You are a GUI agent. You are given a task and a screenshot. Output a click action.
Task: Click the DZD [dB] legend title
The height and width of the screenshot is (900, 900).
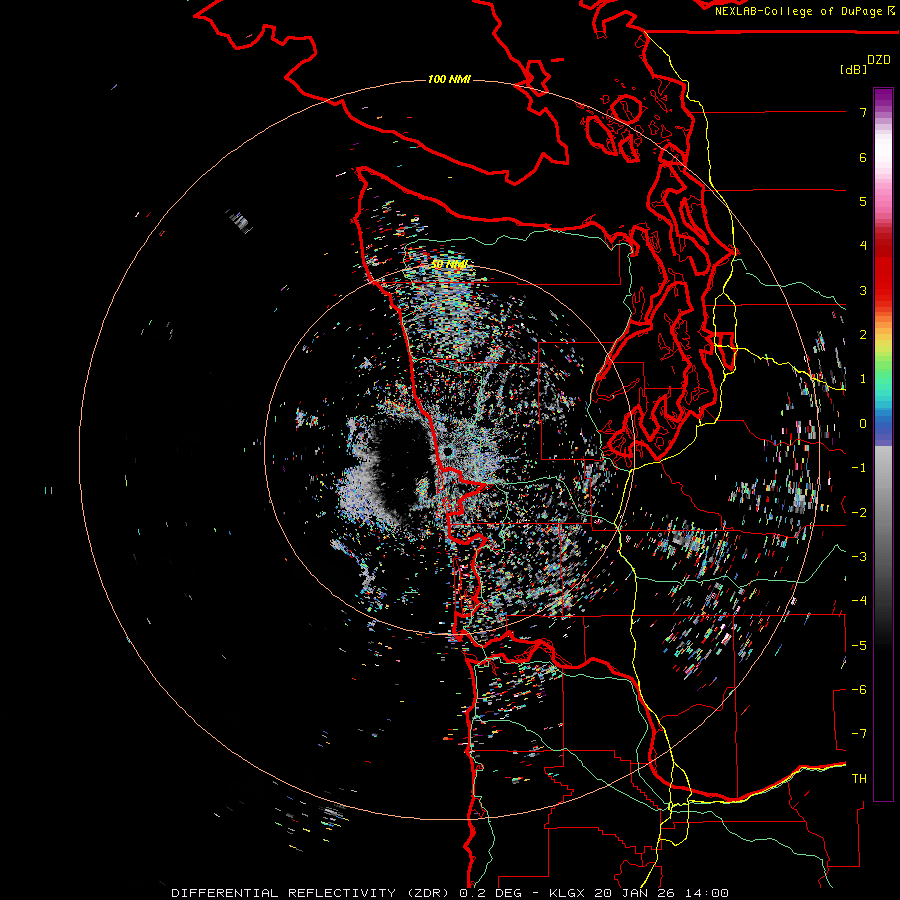(866, 64)
